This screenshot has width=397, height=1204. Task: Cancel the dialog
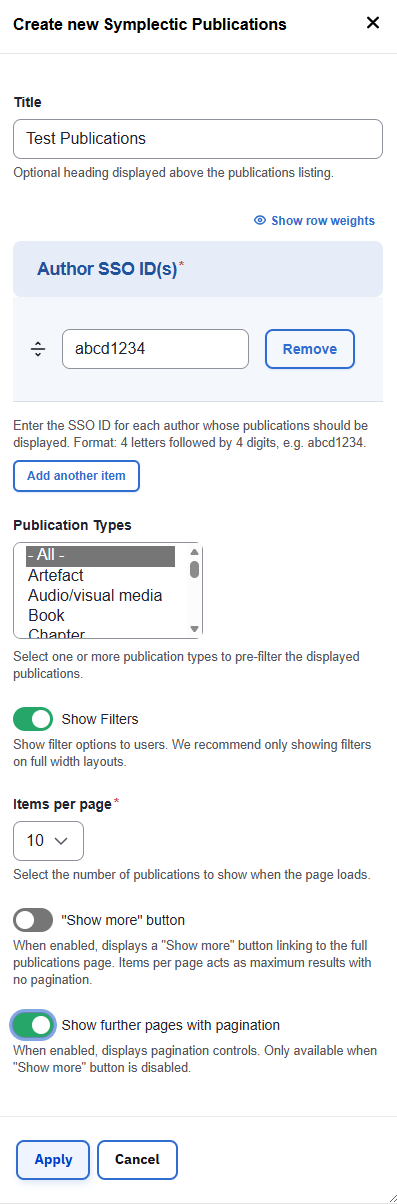(137, 1160)
